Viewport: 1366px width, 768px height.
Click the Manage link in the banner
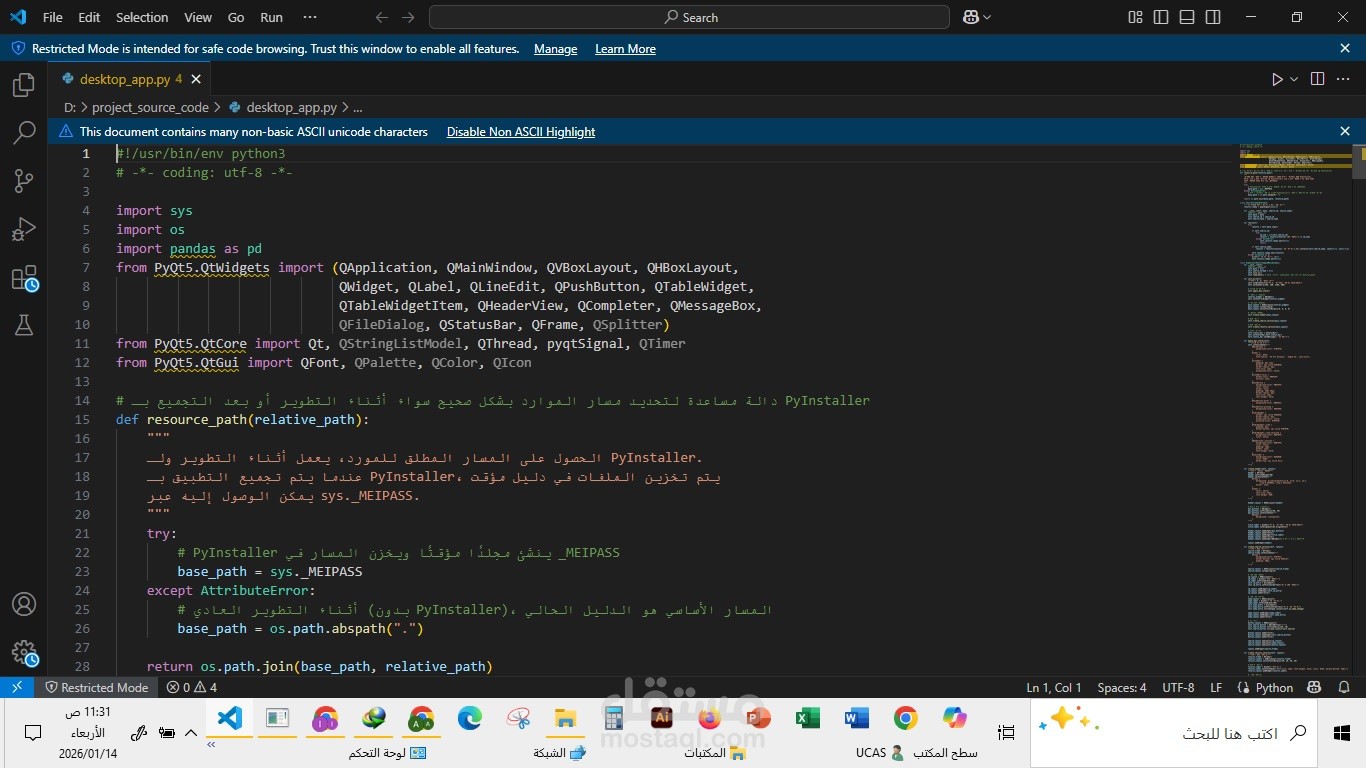click(x=555, y=49)
